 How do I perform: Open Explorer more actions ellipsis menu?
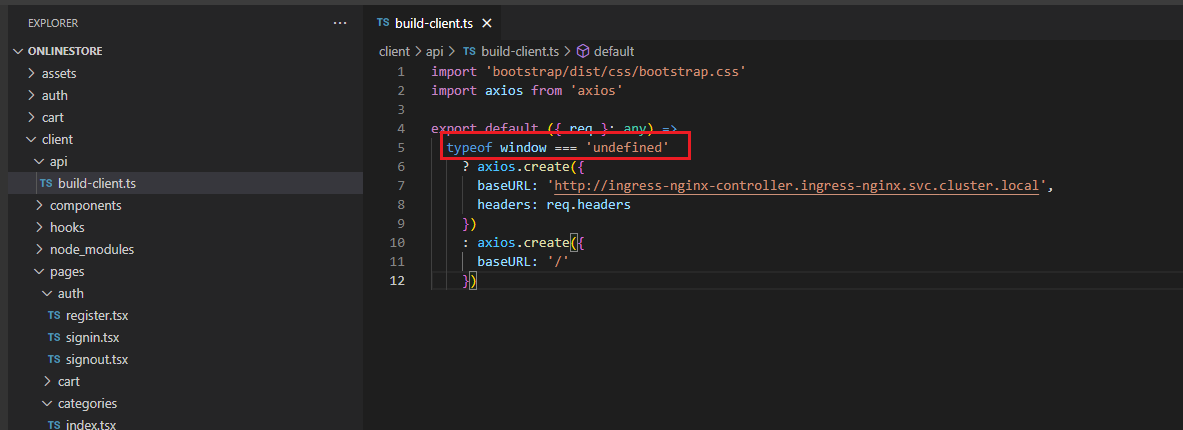coord(341,22)
